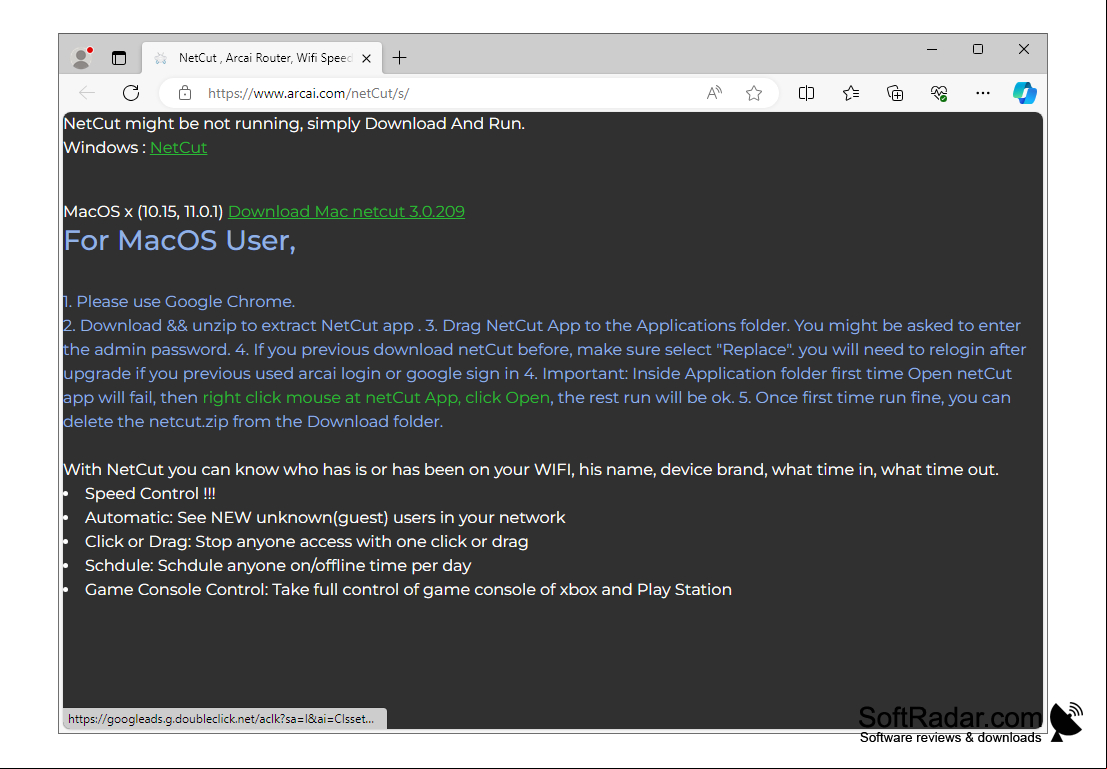Maximize the browser window
Image resolution: width=1107 pixels, height=769 pixels.
point(978,49)
